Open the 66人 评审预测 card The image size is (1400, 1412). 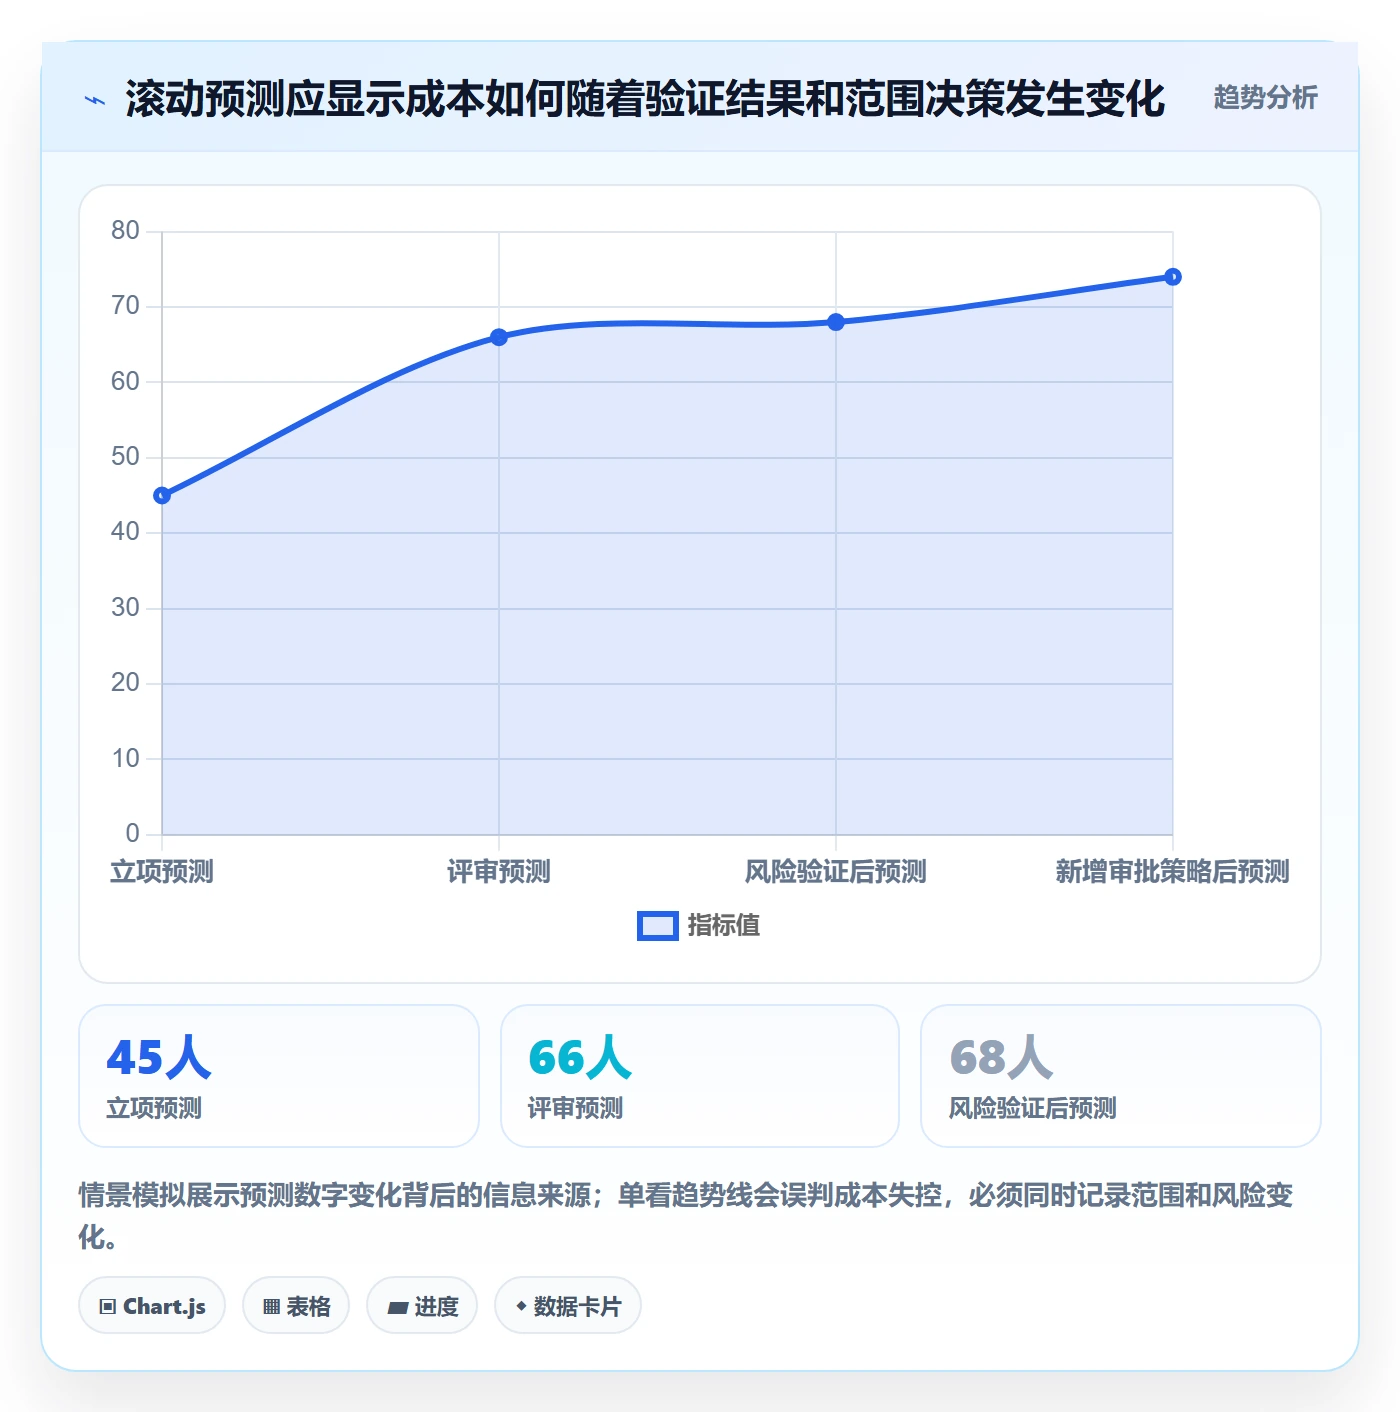coord(700,1076)
